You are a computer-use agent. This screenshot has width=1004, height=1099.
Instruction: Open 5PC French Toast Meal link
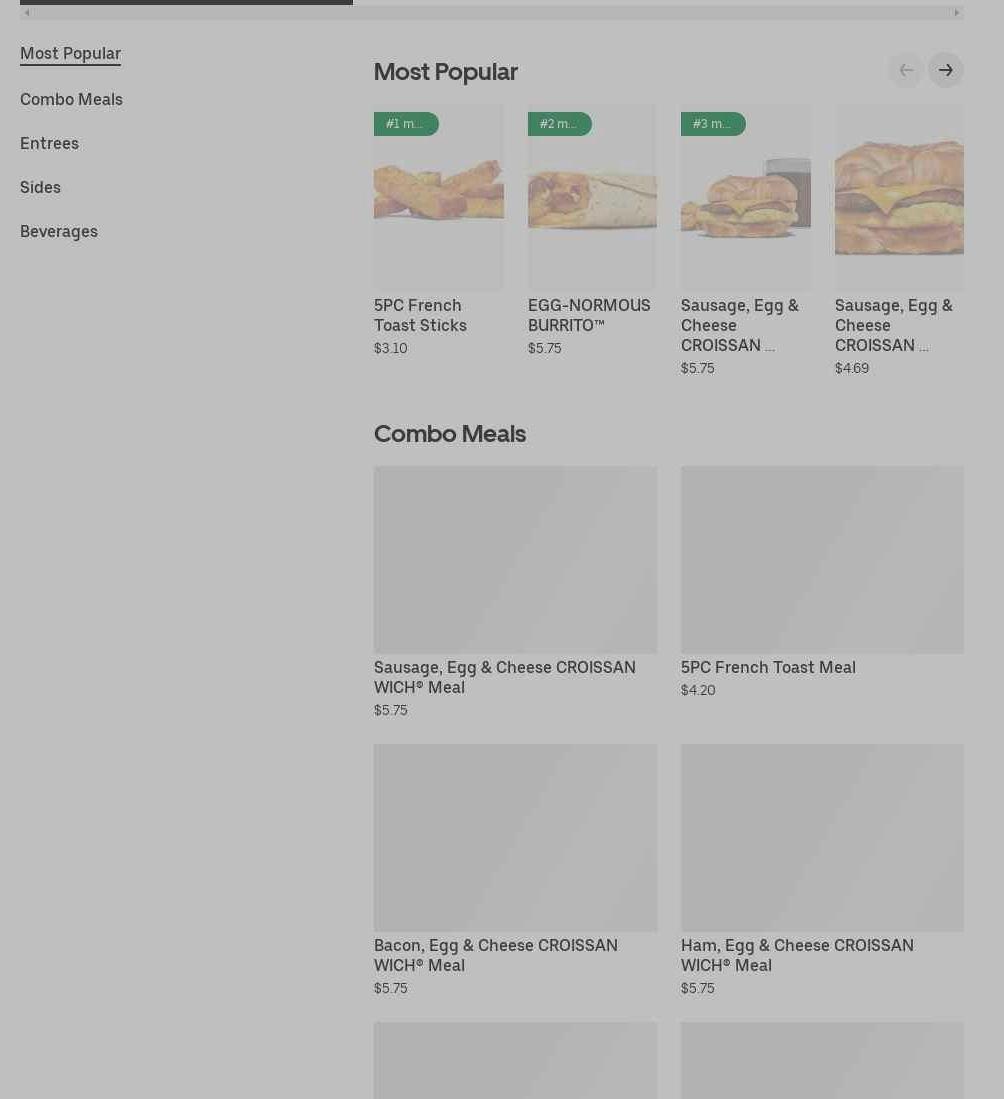[x=768, y=667]
